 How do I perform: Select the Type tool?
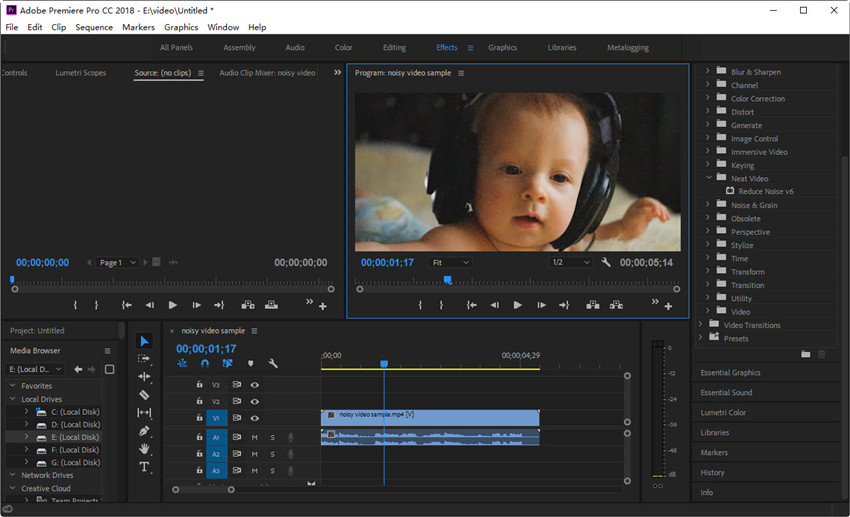(x=144, y=467)
